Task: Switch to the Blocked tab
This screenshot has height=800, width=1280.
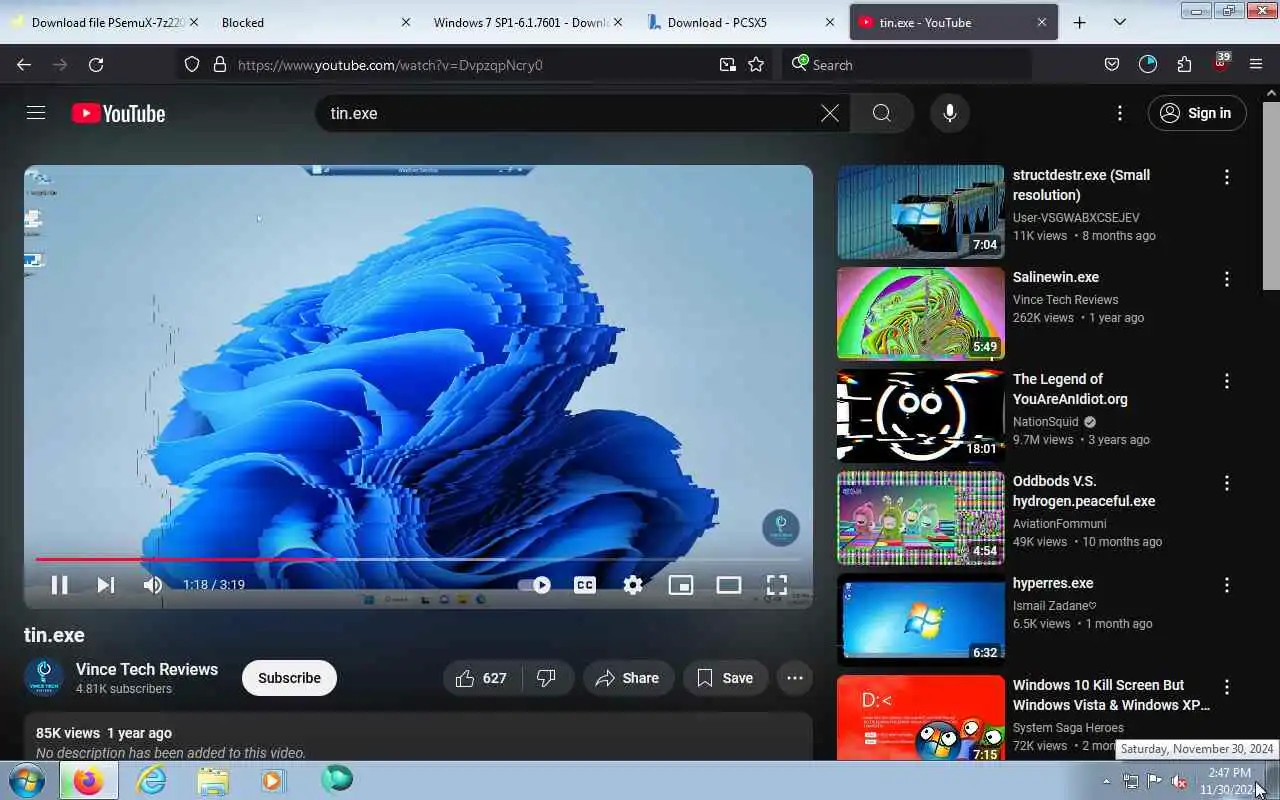Action: pos(315,22)
